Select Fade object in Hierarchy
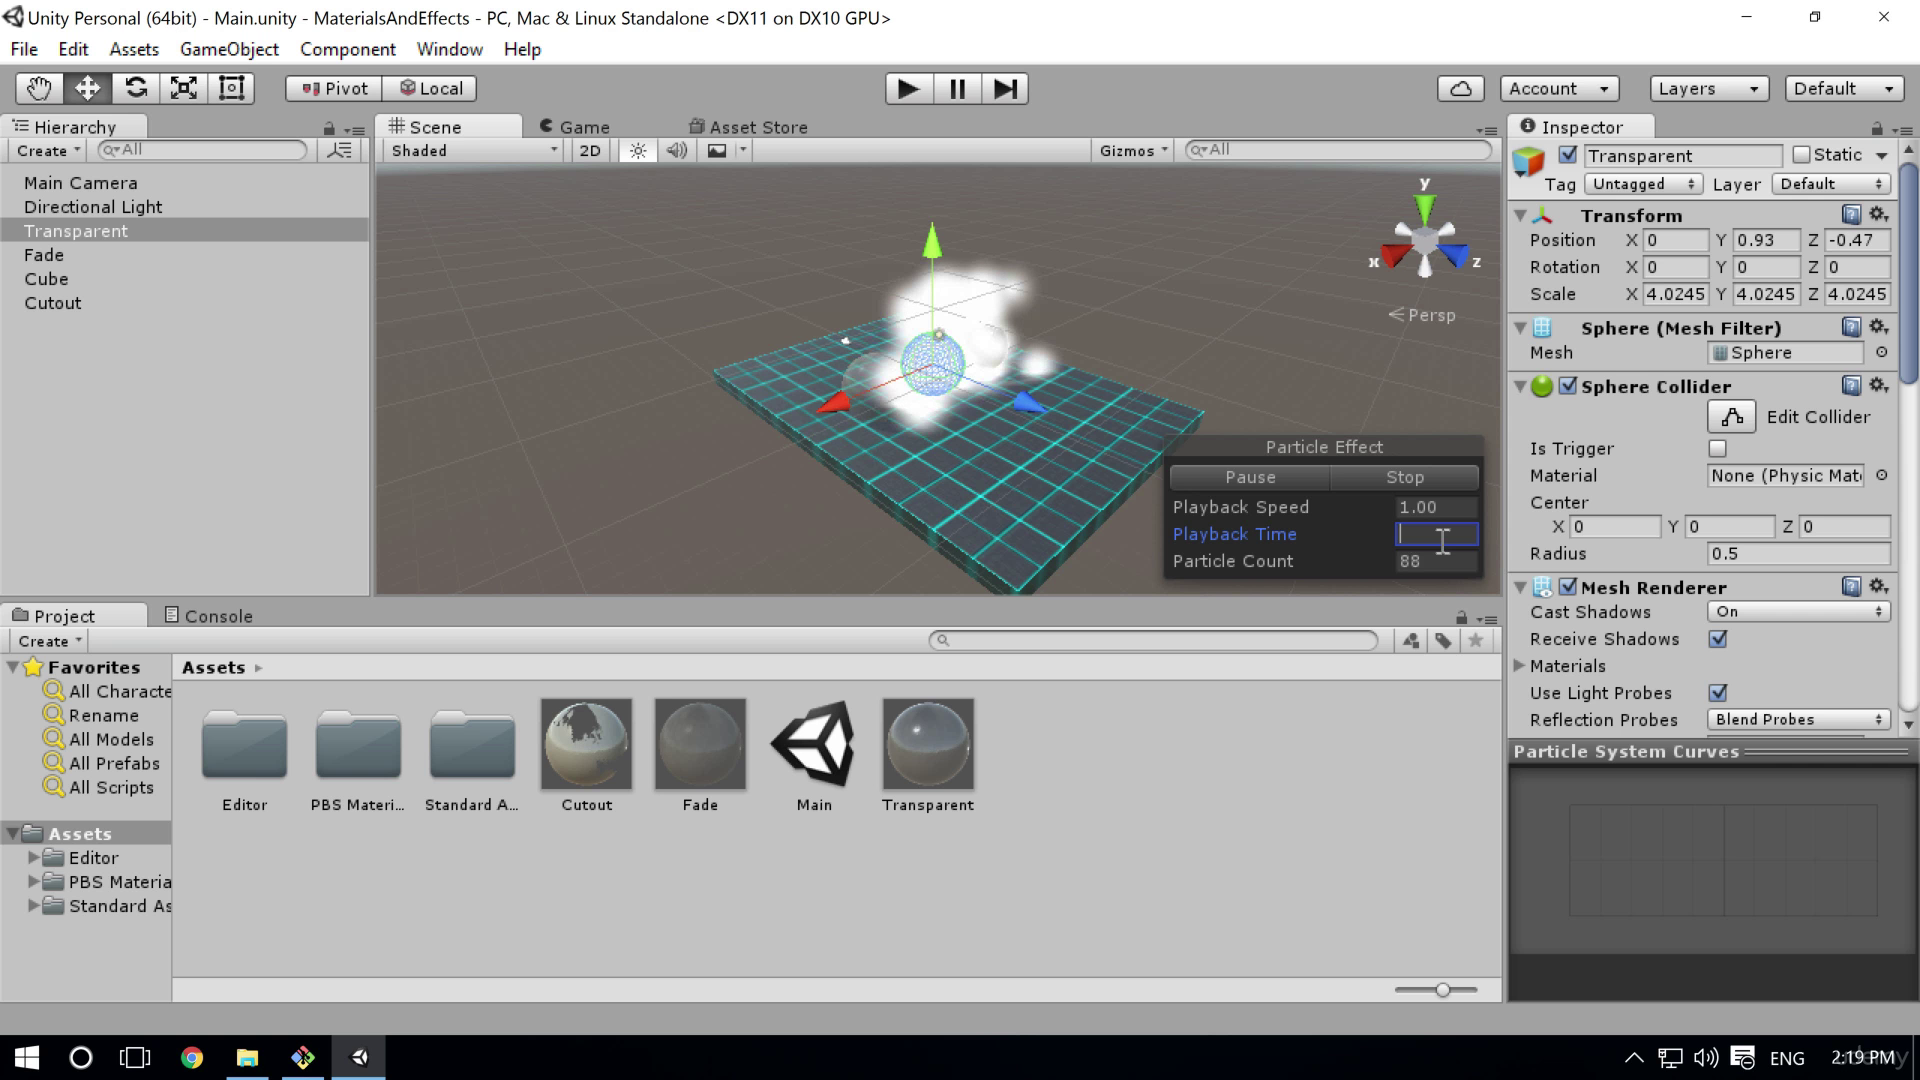Screen dimensions: 1920x1080 click(x=44, y=254)
